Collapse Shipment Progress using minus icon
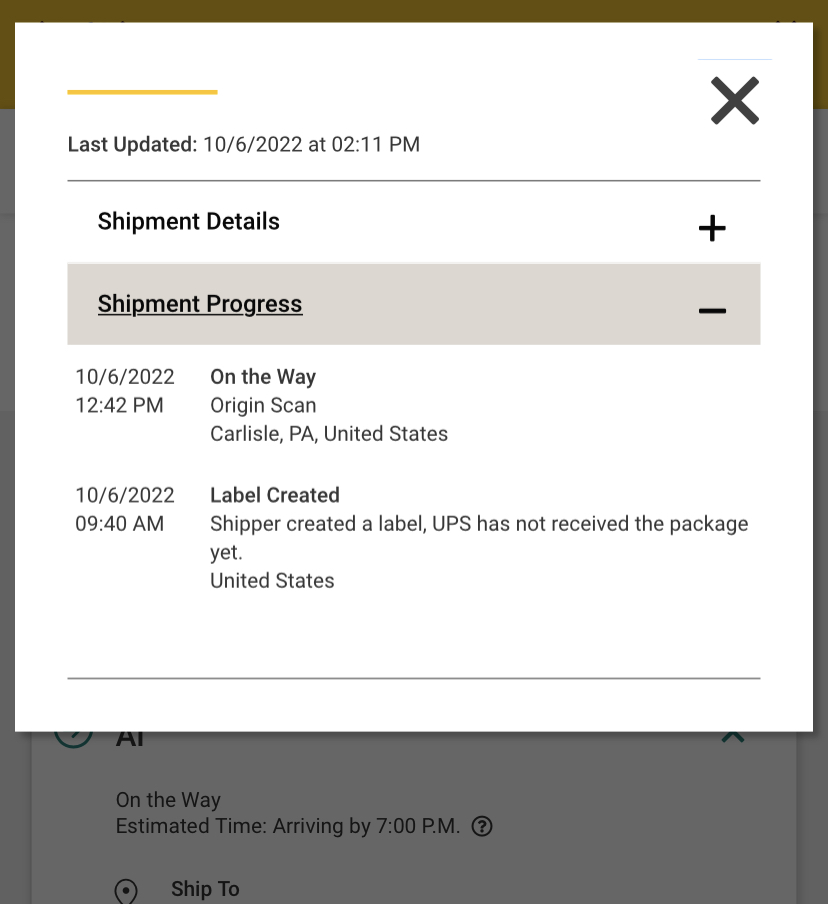This screenshot has height=904, width=828. pos(712,311)
